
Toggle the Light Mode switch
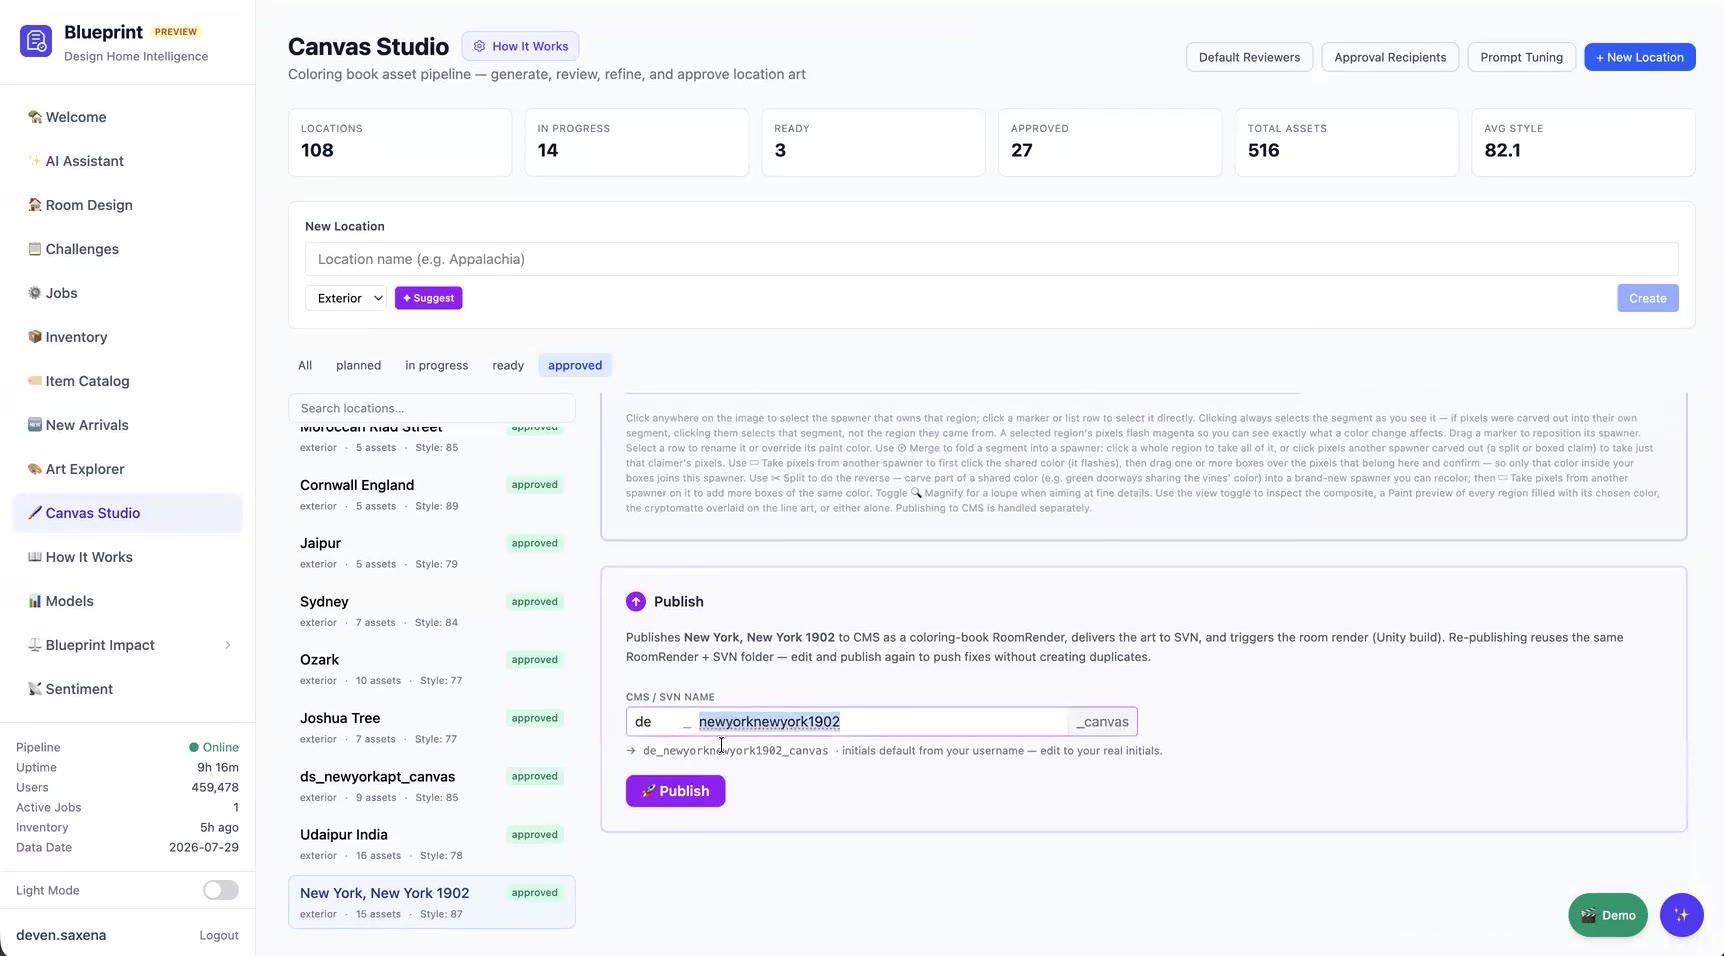[221, 890]
